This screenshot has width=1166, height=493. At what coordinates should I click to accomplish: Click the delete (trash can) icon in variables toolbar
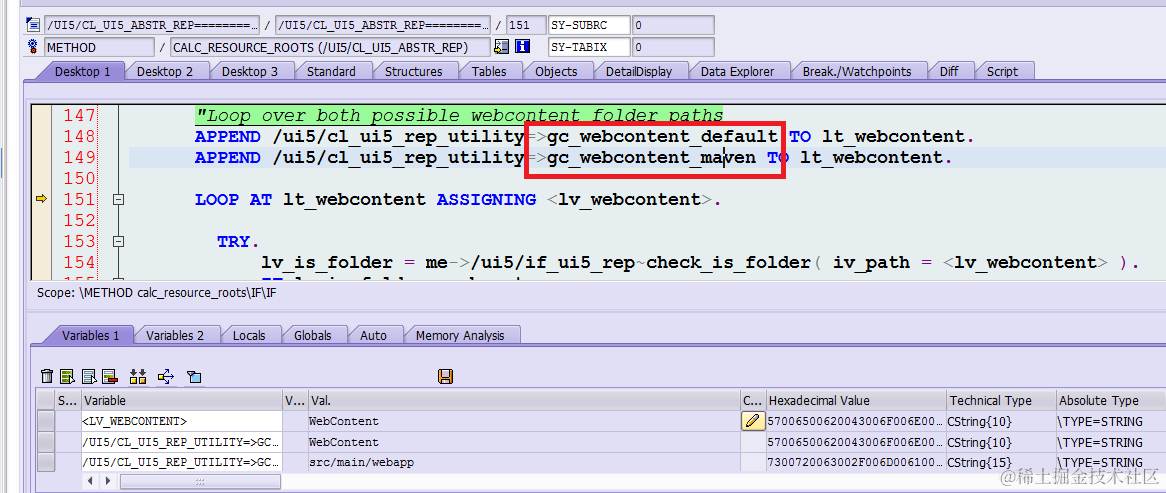click(x=47, y=376)
